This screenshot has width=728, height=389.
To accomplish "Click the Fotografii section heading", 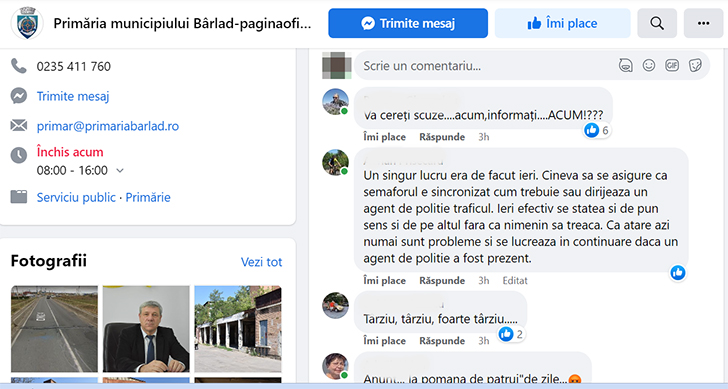I will coord(49,261).
